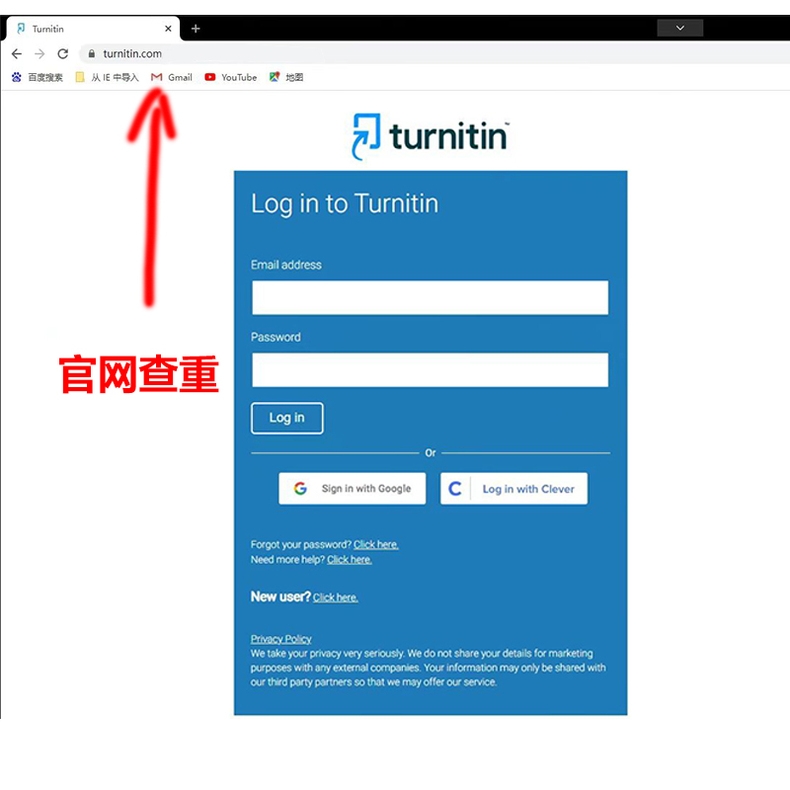Open the Gmail bookmark

click(x=172, y=77)
